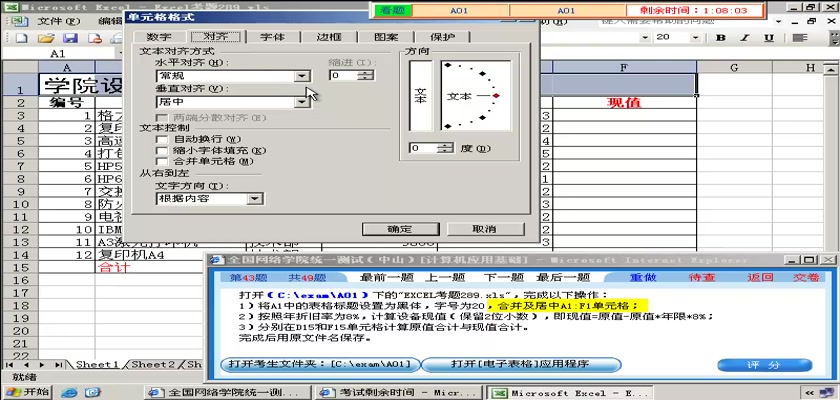Click the 确定 button

point(400,229)
